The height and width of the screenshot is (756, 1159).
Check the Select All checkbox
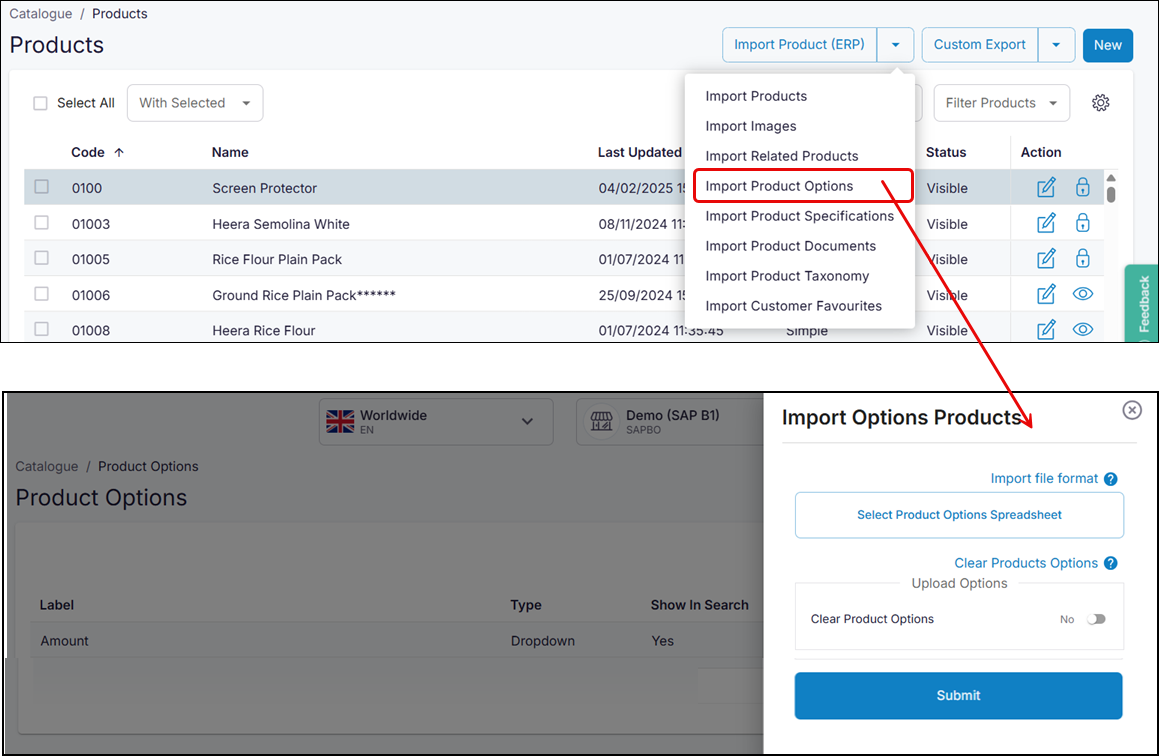tap(40, 103)
